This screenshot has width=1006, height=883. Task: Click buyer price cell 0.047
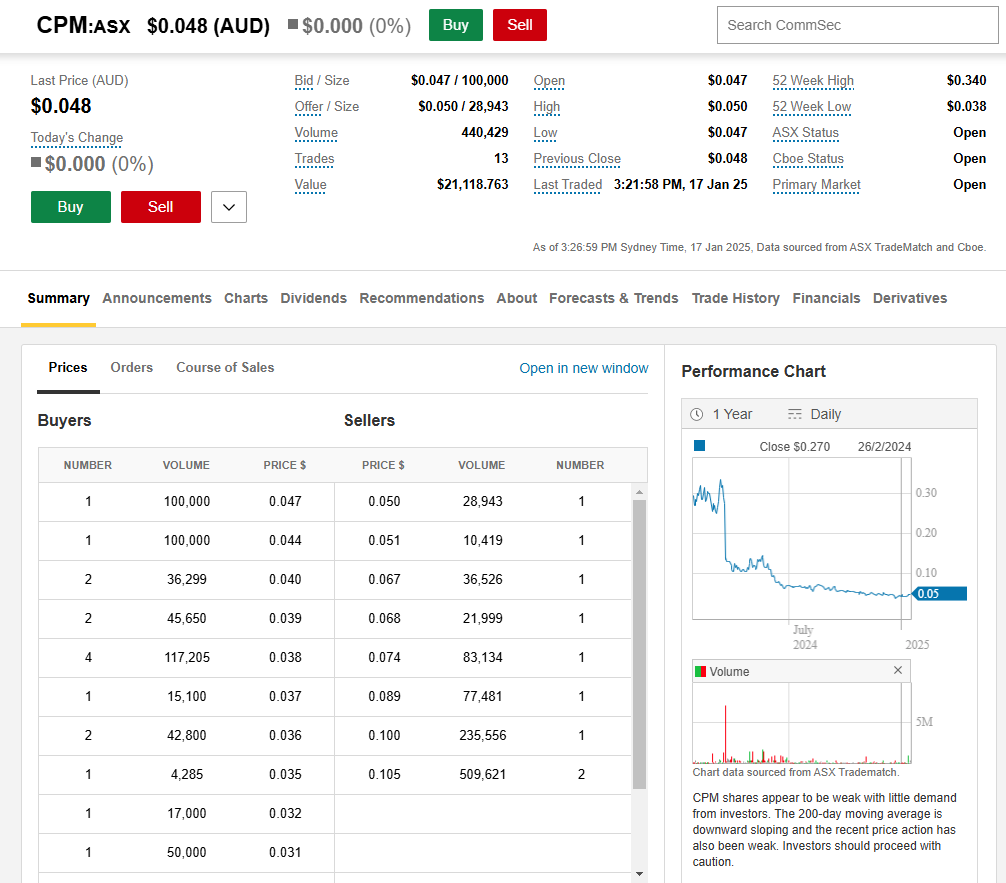click(x=286, y=502)
